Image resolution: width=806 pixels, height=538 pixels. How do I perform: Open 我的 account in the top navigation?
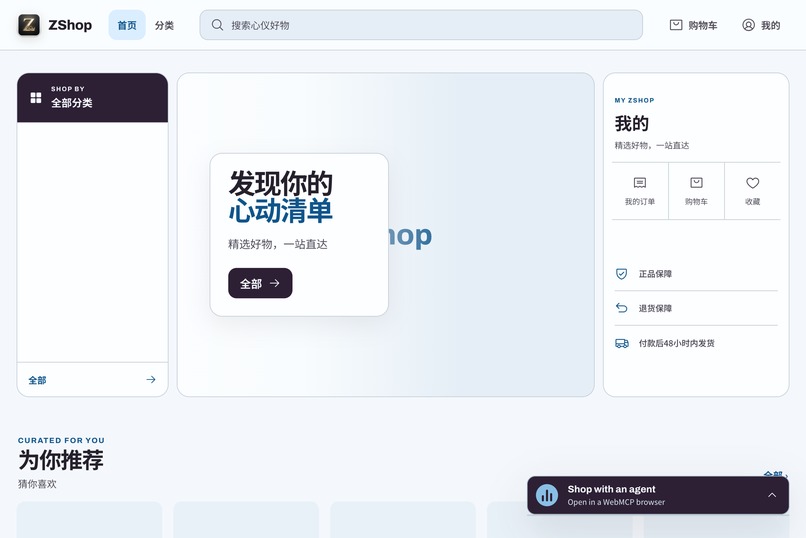761,25
